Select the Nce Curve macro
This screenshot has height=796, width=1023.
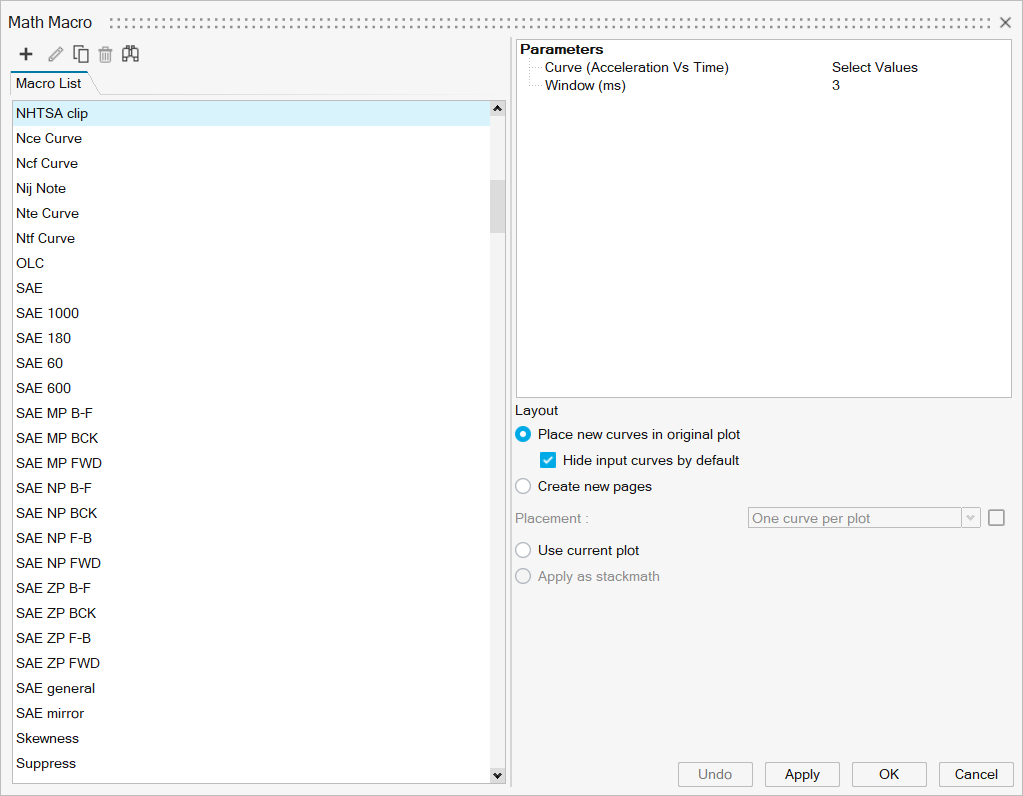pos(251,138)
